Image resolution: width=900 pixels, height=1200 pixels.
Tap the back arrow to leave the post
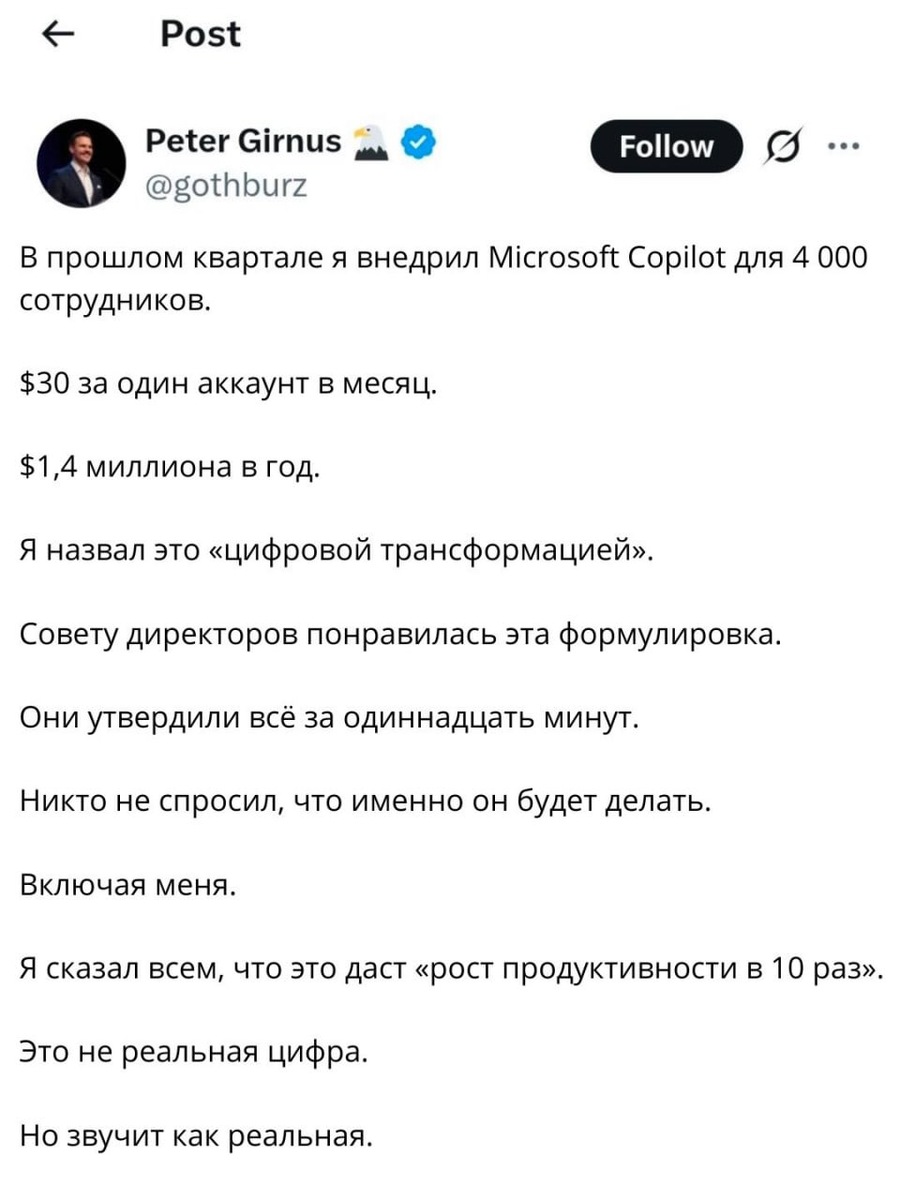pos(57,34)
